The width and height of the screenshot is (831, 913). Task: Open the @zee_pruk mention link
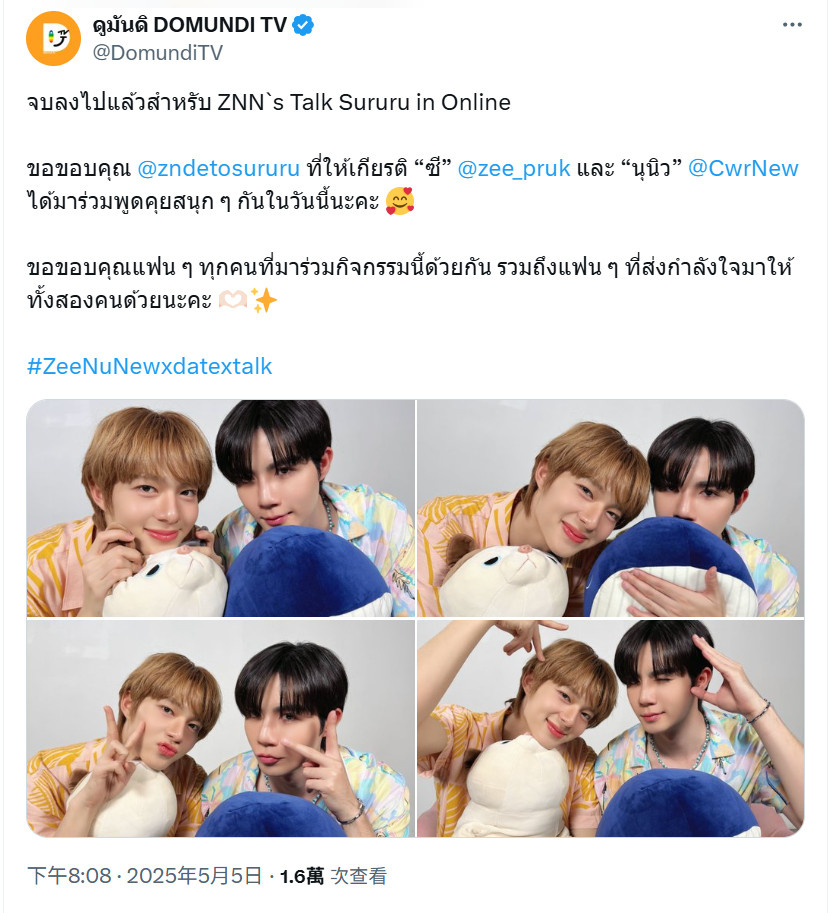tap(514, 168)
